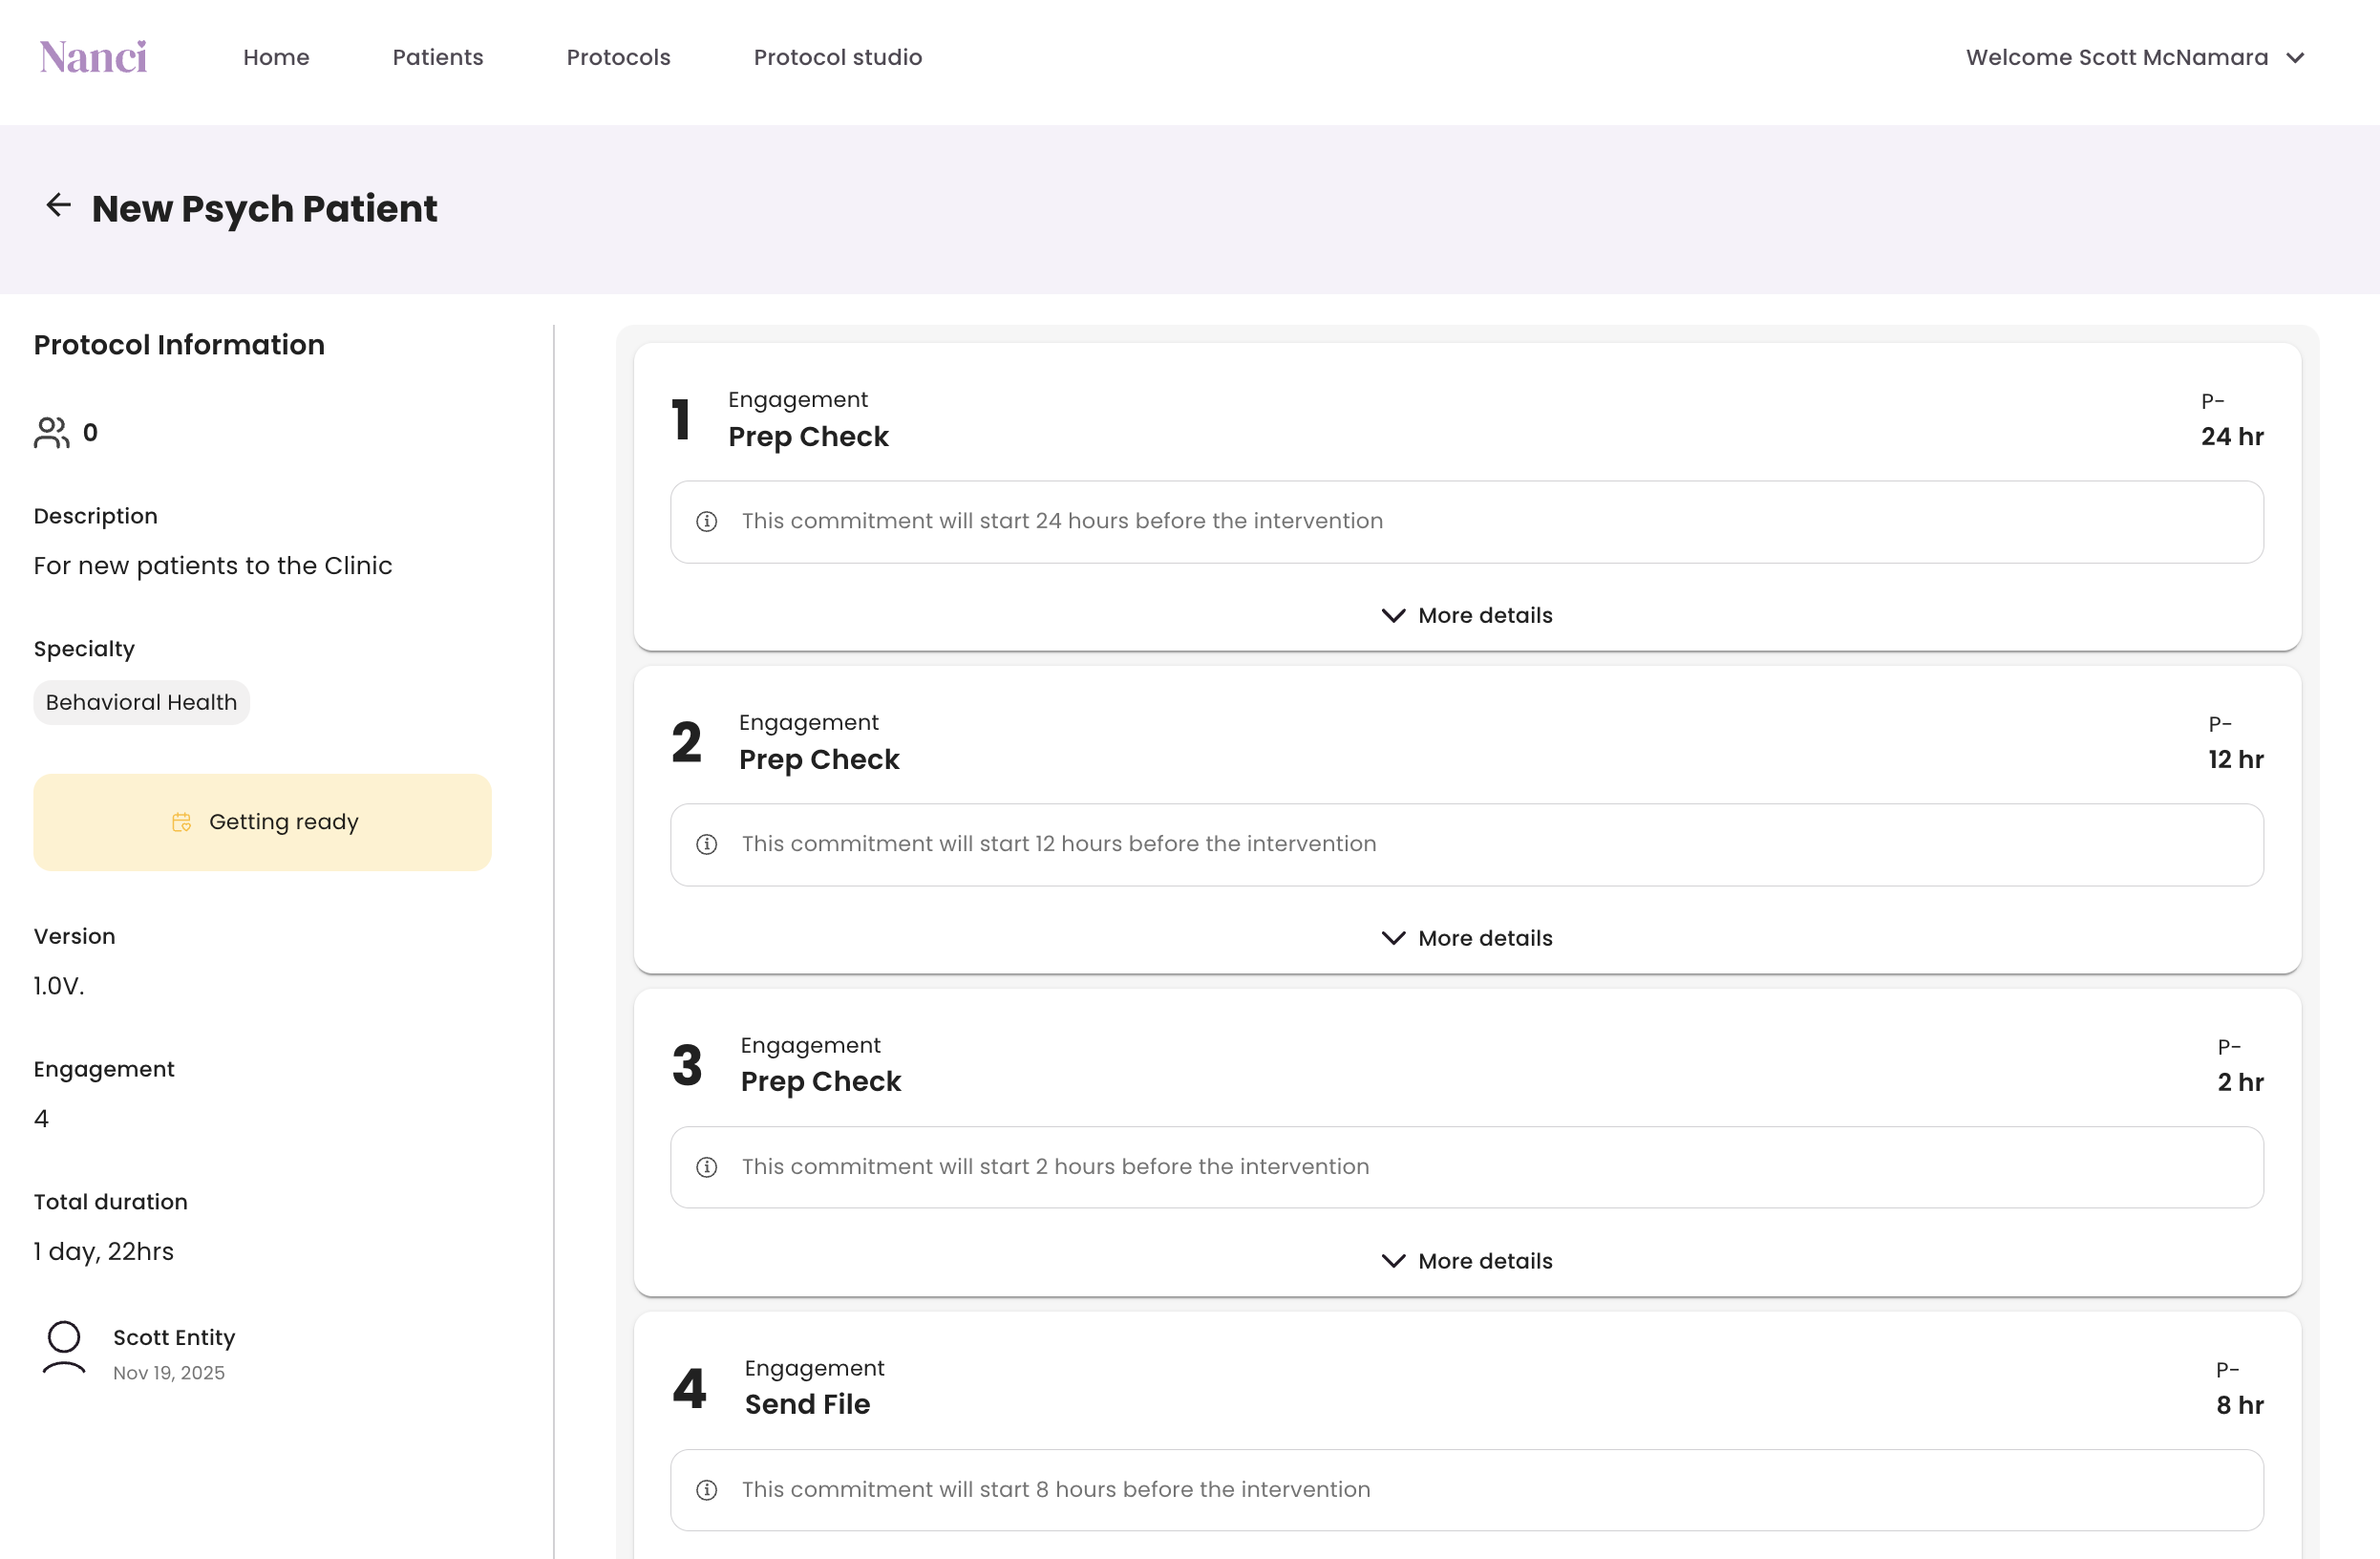Click the participants count people icon

(51, 433)
